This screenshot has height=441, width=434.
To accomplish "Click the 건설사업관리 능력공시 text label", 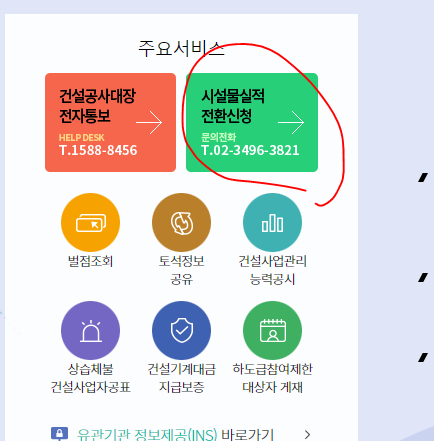I will point(272,270).
